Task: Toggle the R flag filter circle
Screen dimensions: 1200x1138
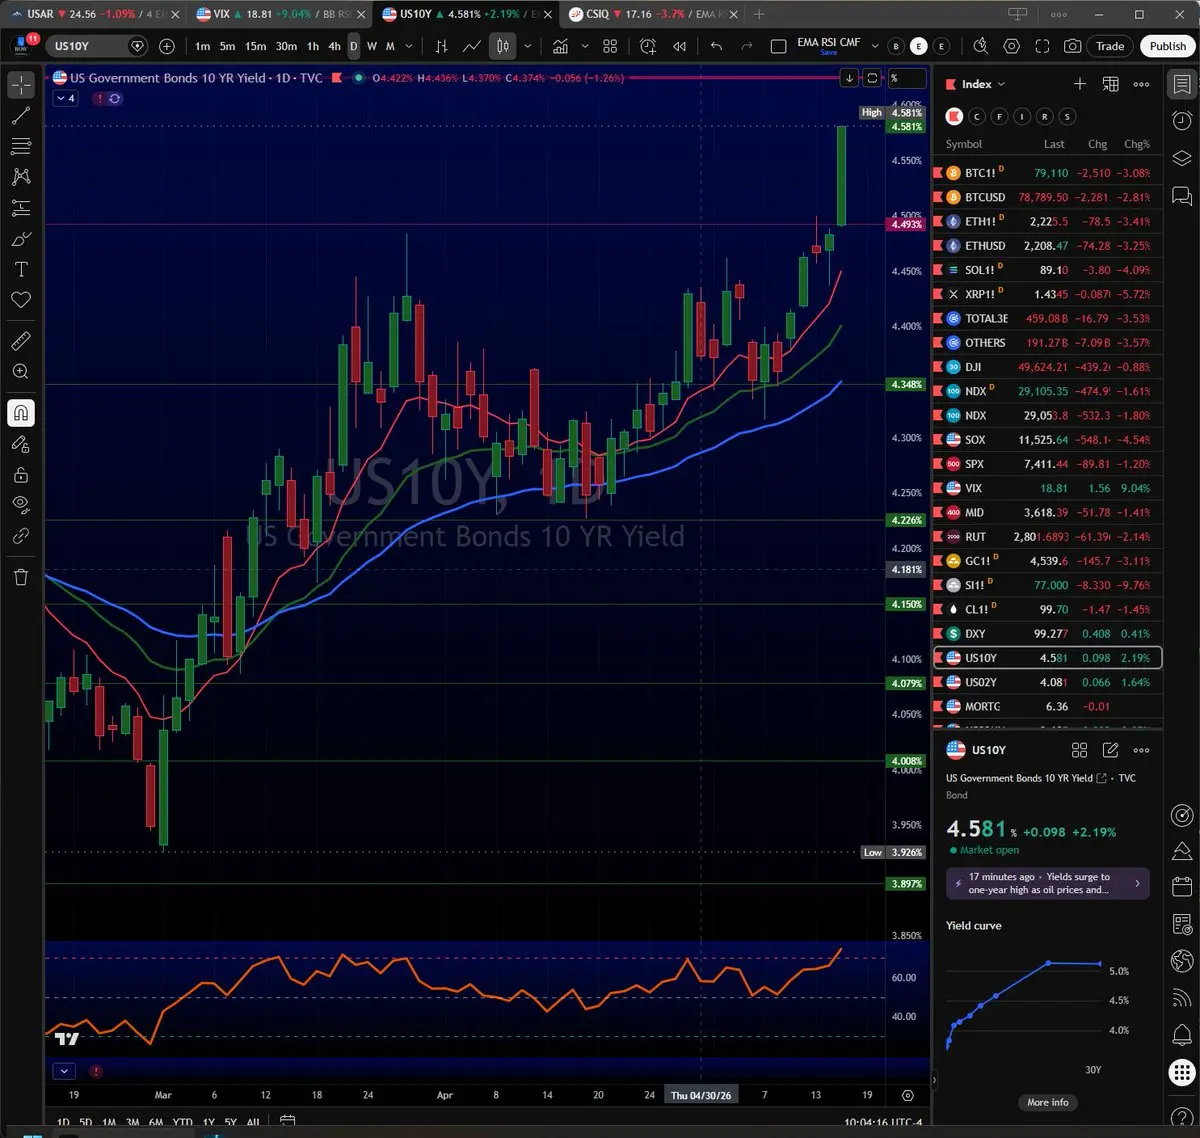Action: click(1045, 116)
